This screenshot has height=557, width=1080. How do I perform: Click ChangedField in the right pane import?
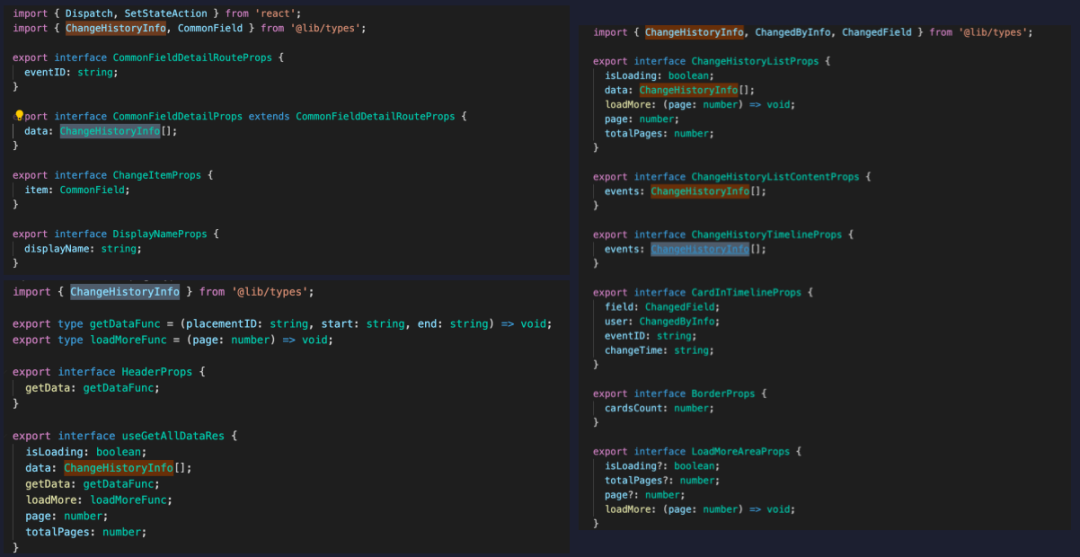(x=876, y=33)
